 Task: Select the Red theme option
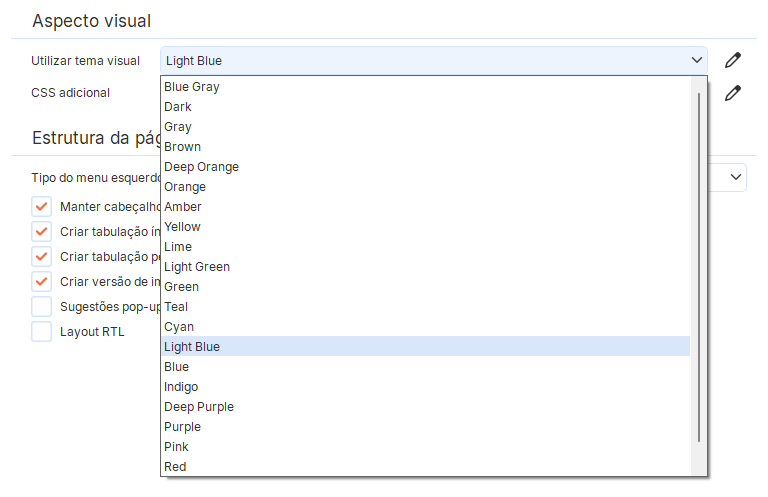(175, 467)
